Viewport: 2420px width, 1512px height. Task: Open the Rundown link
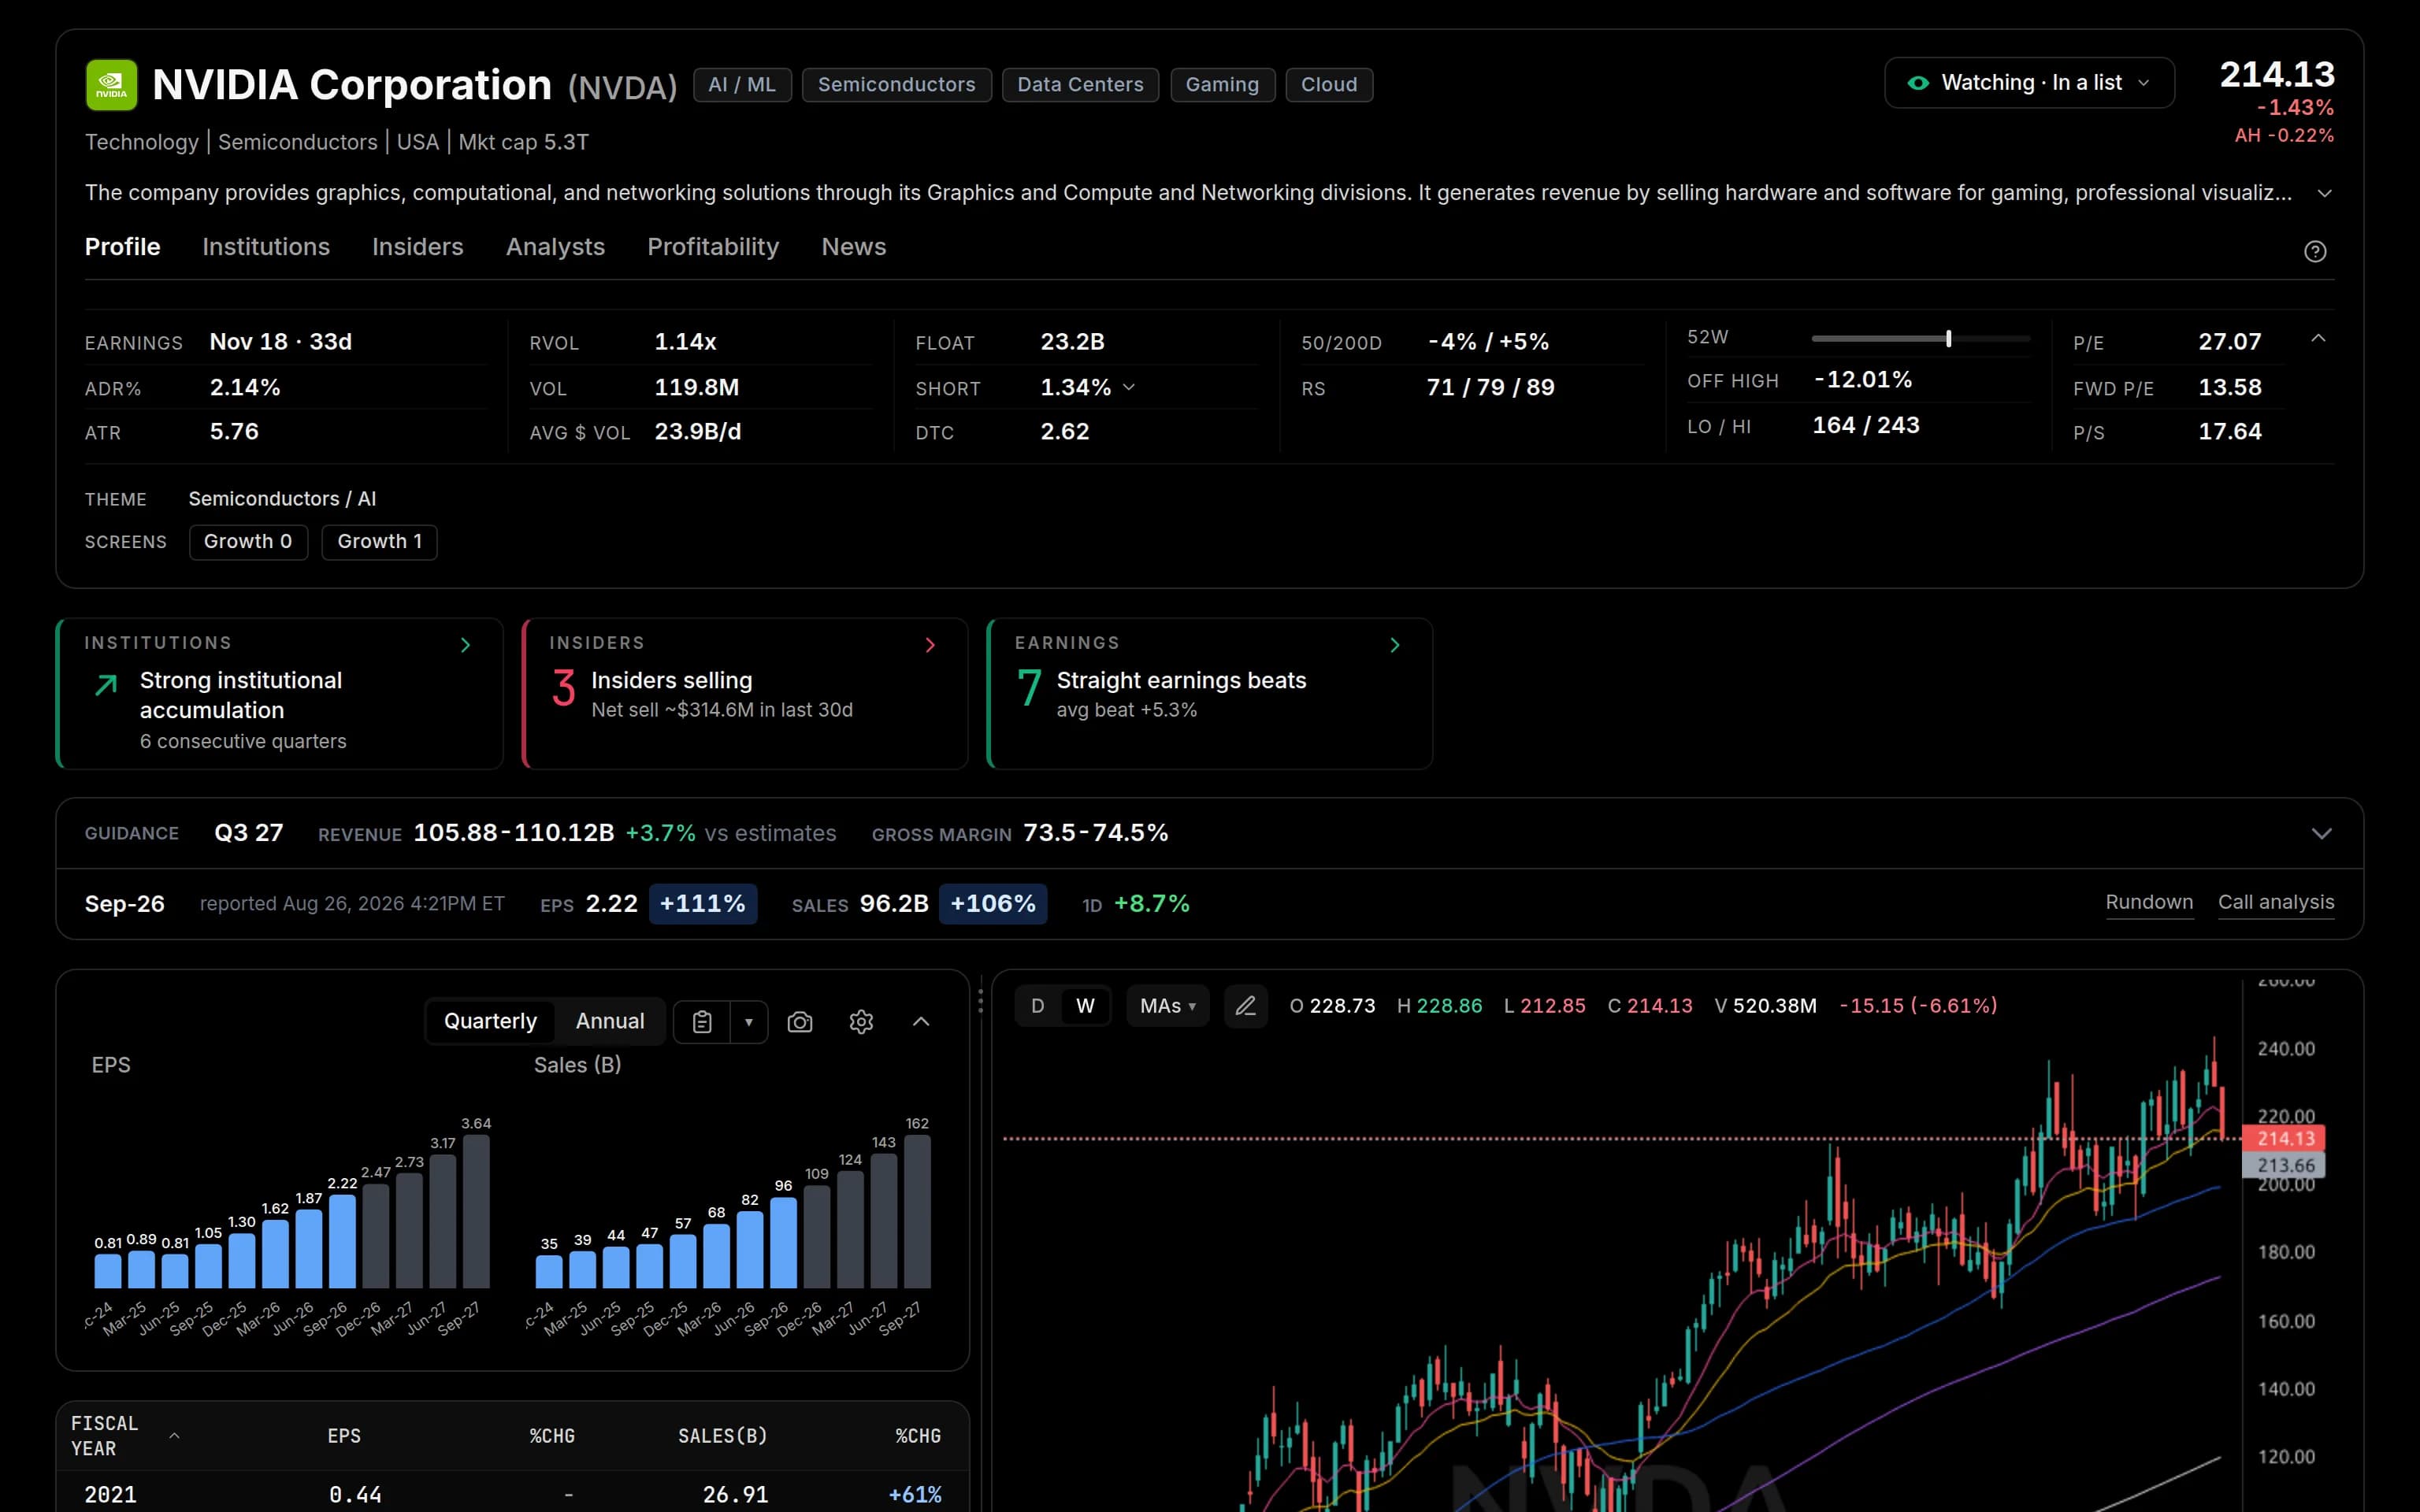click(x=2149, y=902)
